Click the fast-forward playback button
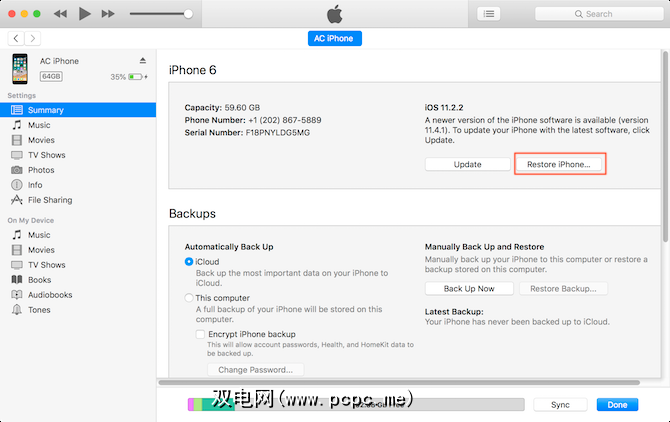 (108, 14)
